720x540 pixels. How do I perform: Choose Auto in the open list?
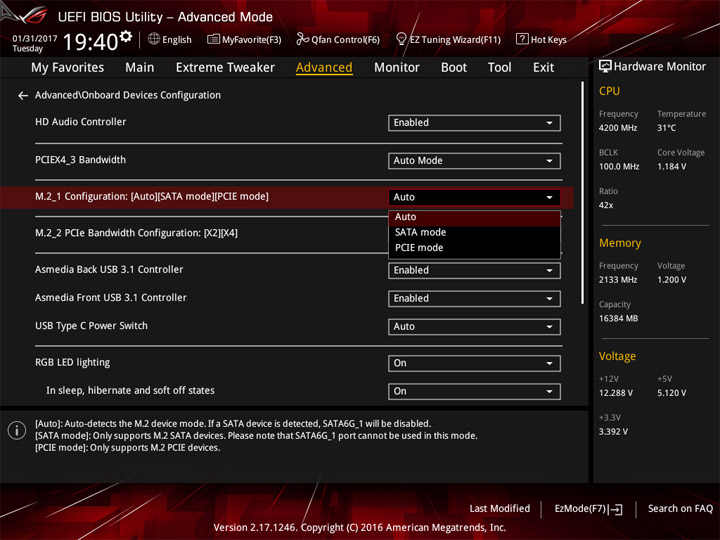pos(474,217)
